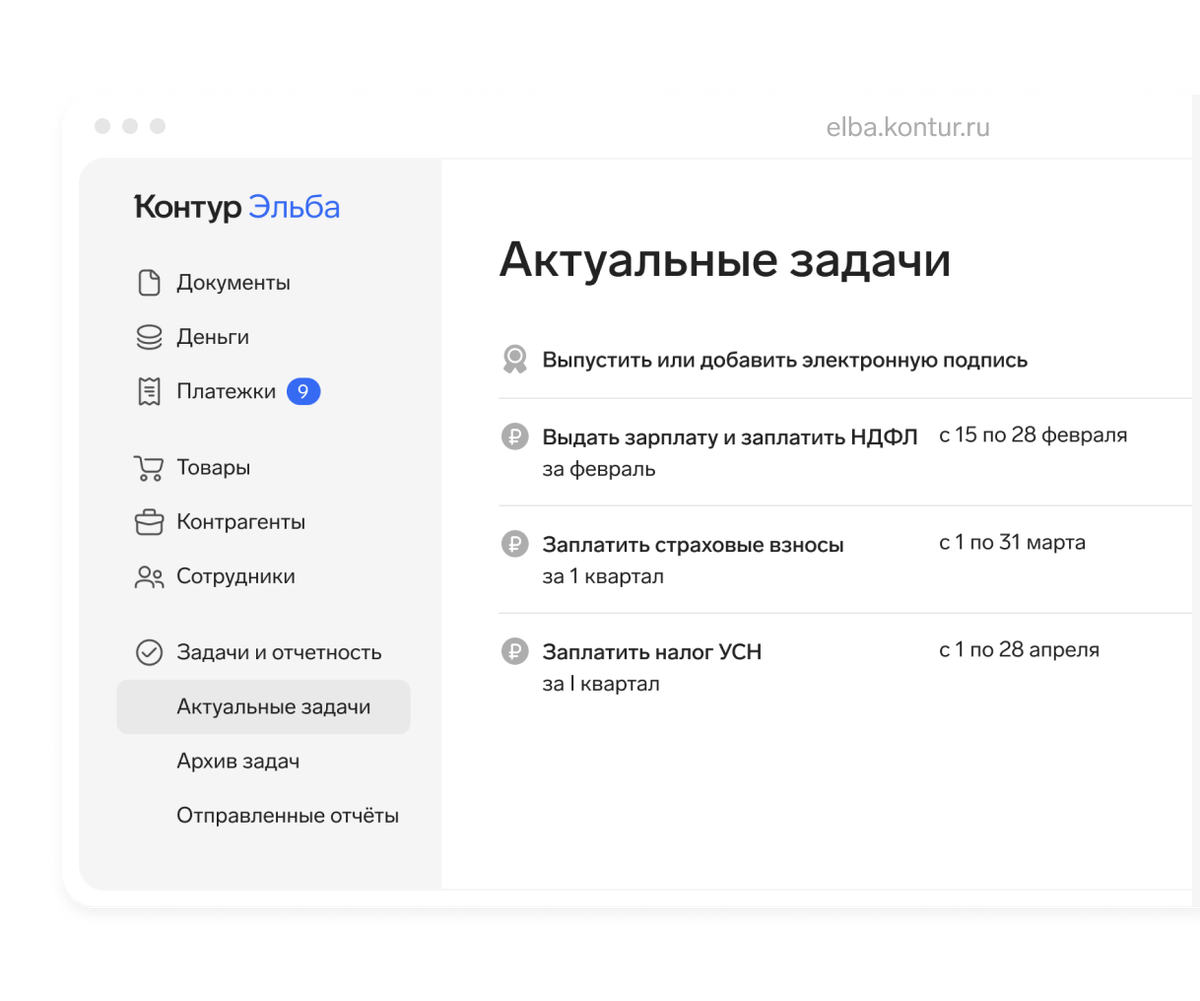The height and width of the screenshot is (1001, 1200).
Task: Click the Документы page icon
Action: point(148,283)
